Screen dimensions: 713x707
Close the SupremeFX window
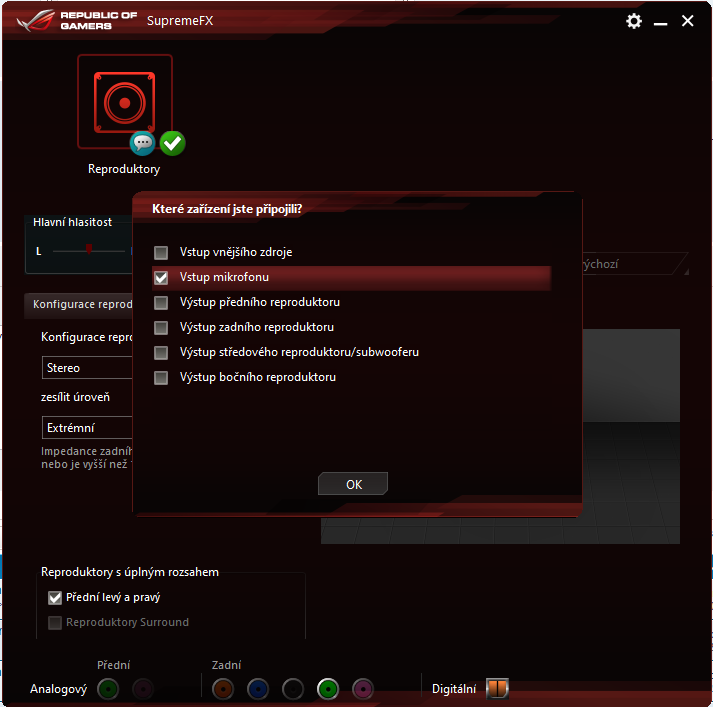point(688,21)
